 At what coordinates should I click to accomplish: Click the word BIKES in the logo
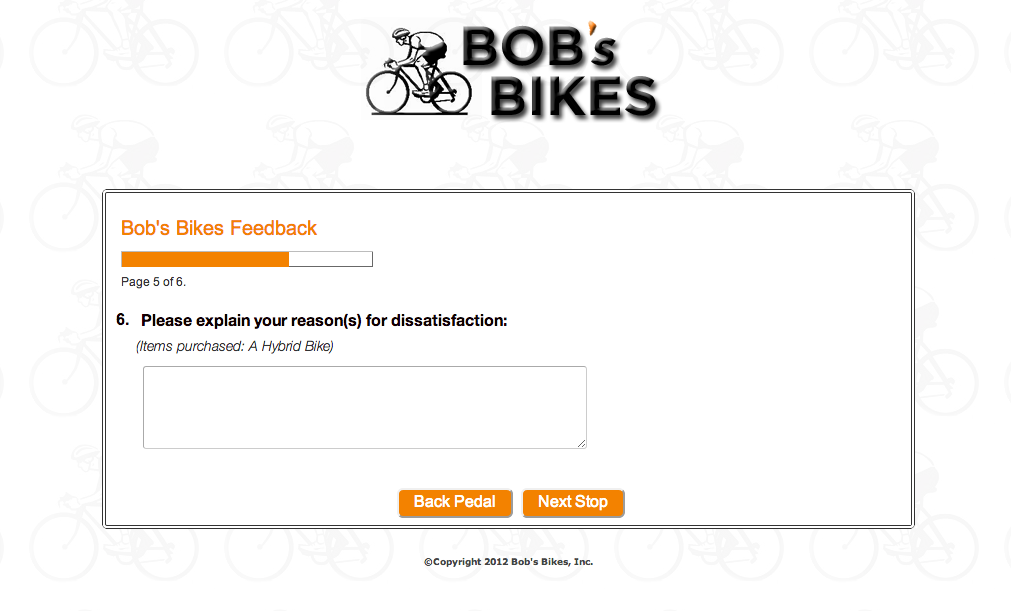[573, 97]
